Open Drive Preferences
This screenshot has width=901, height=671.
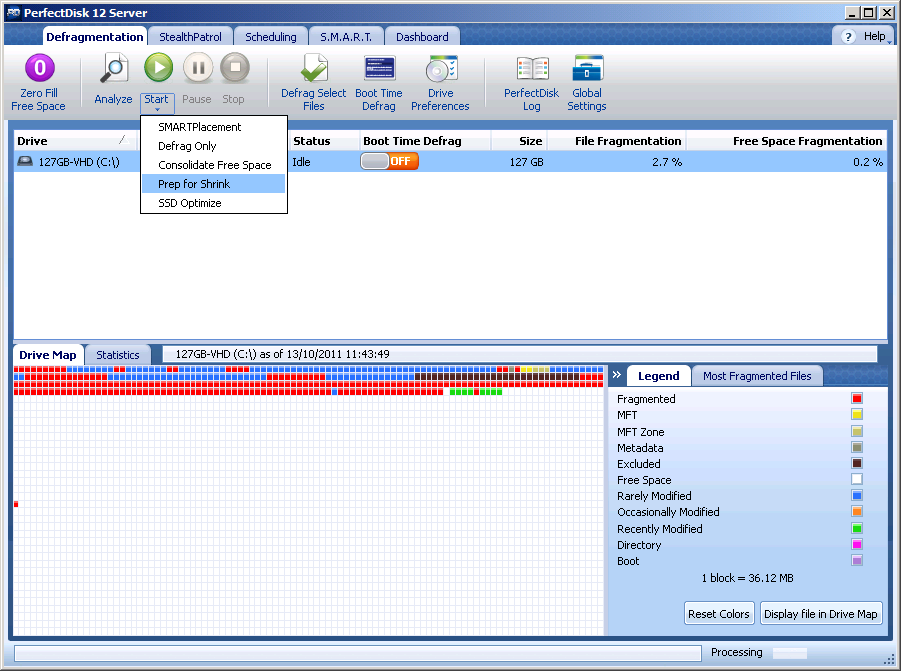coord(440,83)
